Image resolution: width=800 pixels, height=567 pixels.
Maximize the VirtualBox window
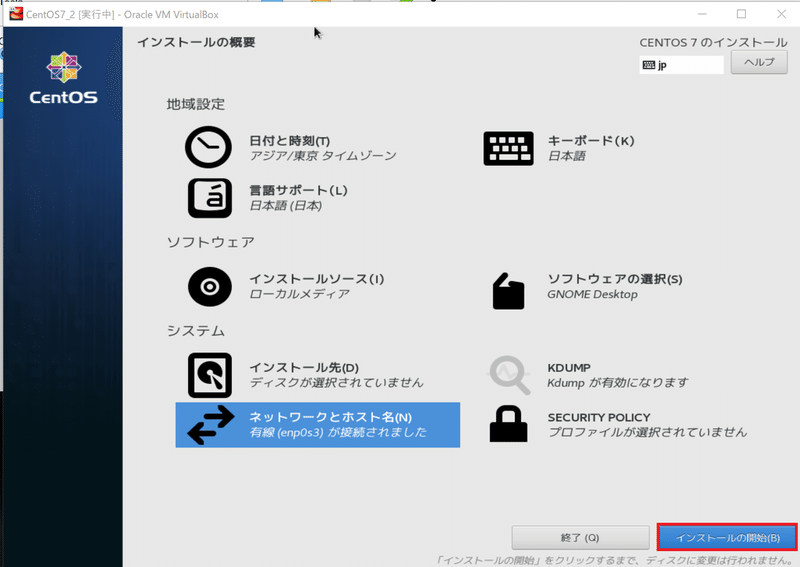[x=741, y=14]
